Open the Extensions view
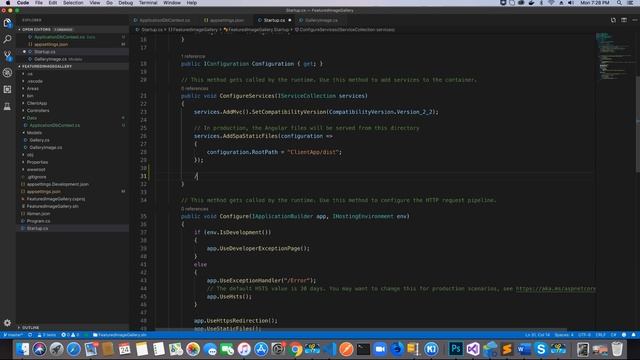 [7, 89]
